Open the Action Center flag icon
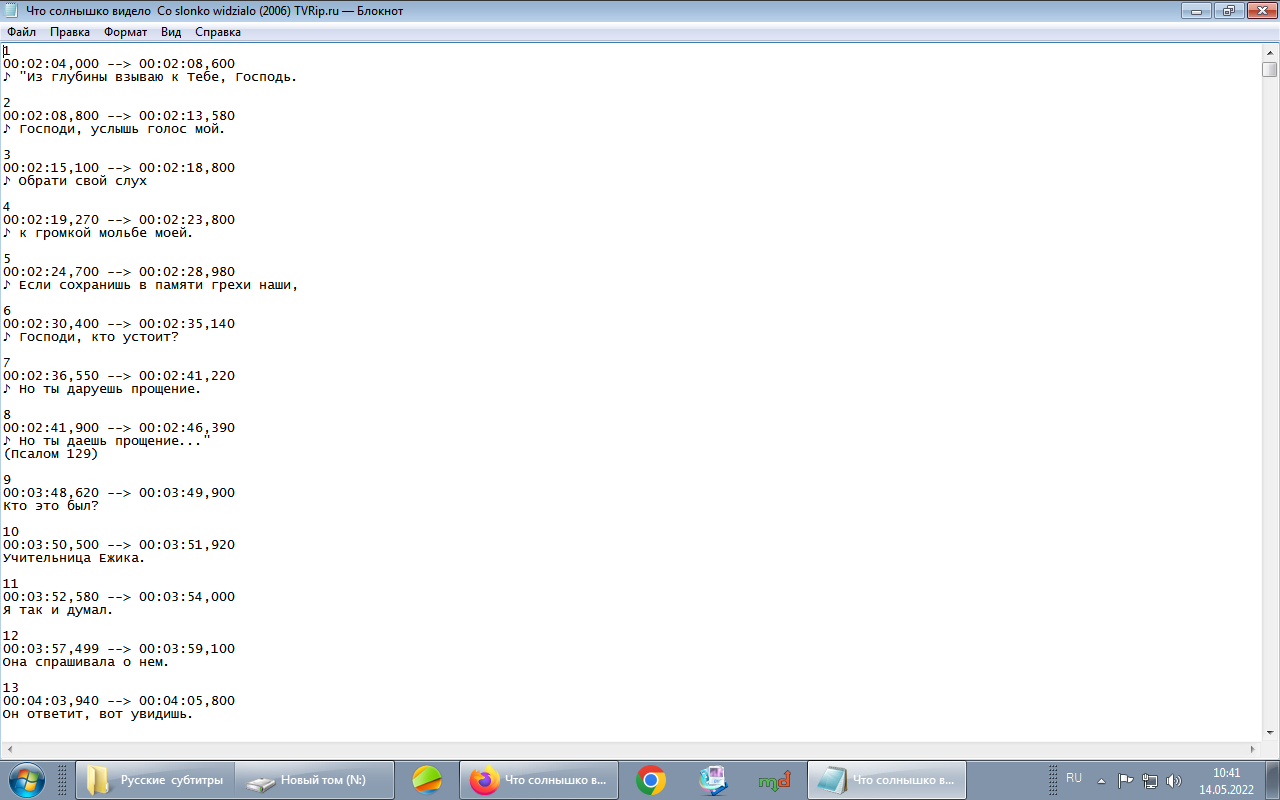The height and width of the screenshot is (800, 1280). point(1126,780)
